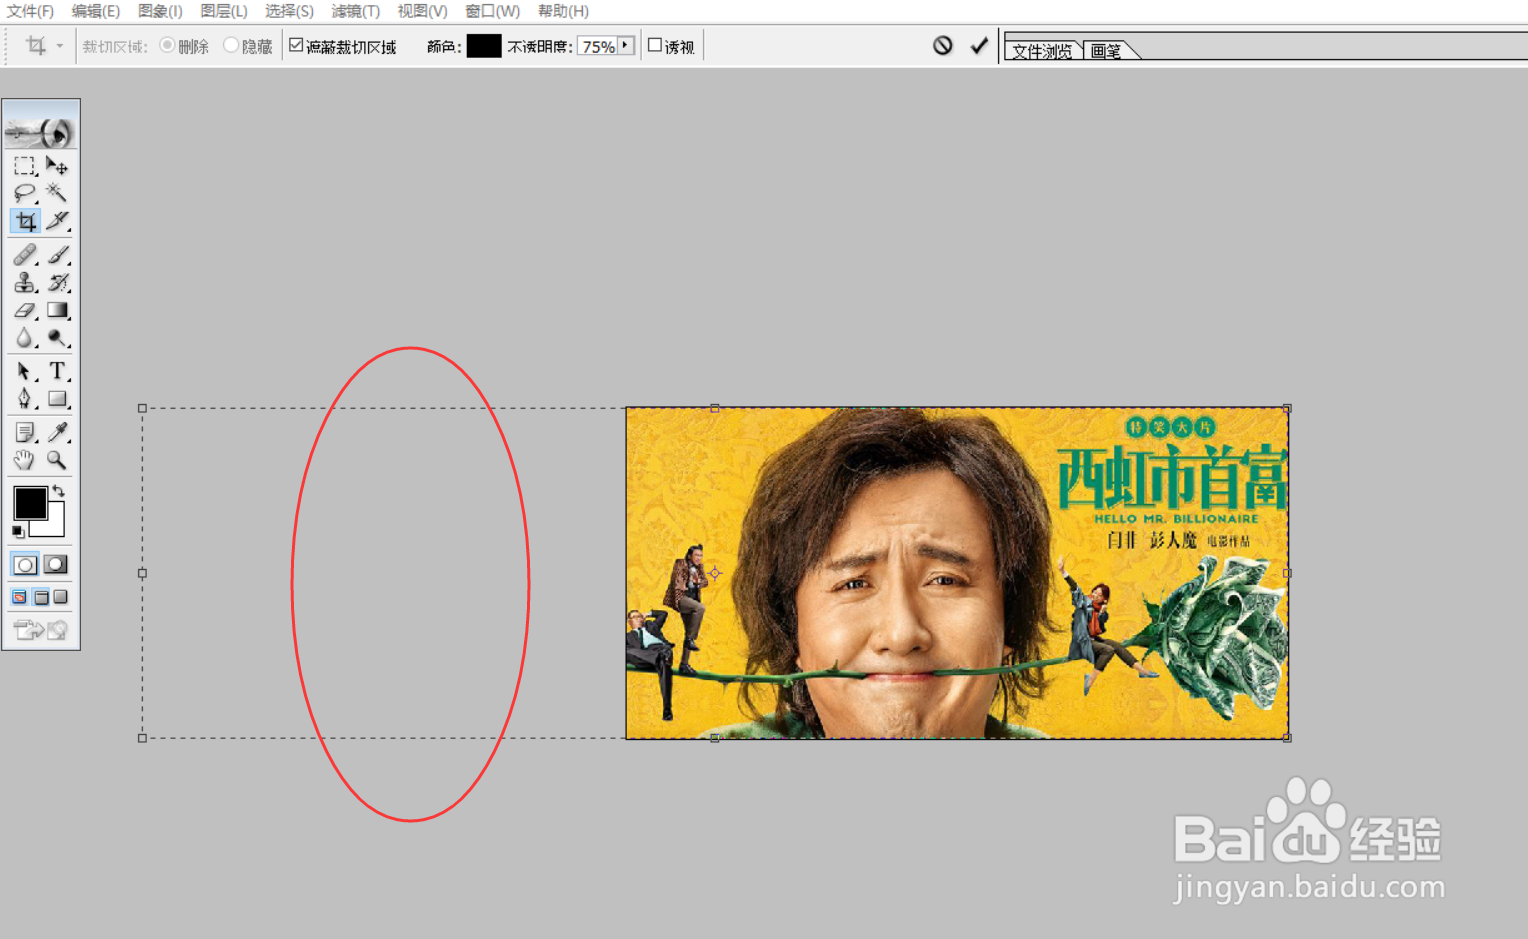Select the Eraser tool
The image size is (1528, 939).
(x=25, y=310)
